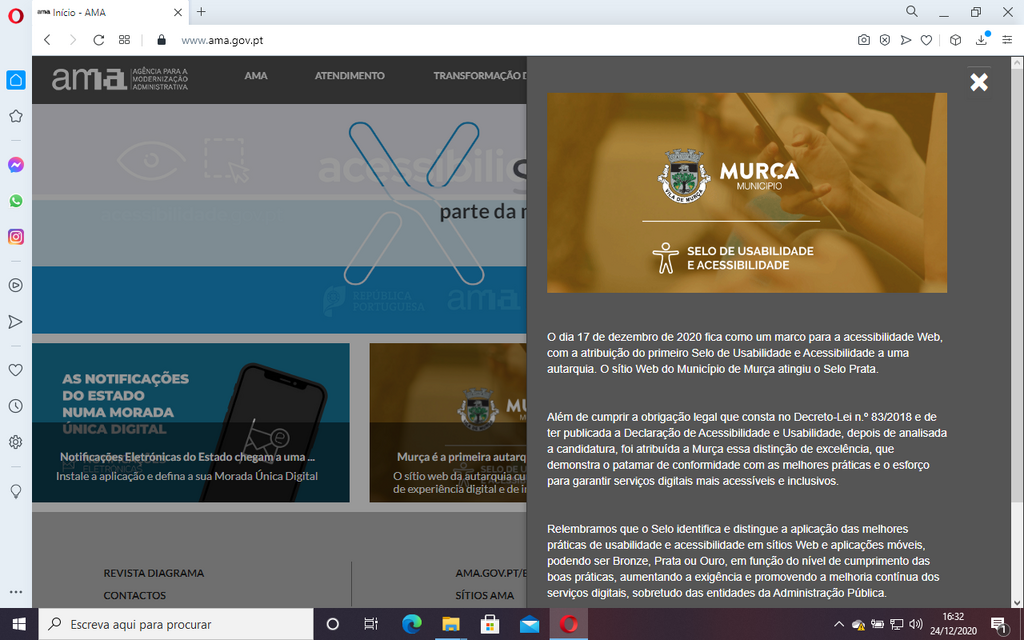Take a snapshot with camera icon

[863, 40]
